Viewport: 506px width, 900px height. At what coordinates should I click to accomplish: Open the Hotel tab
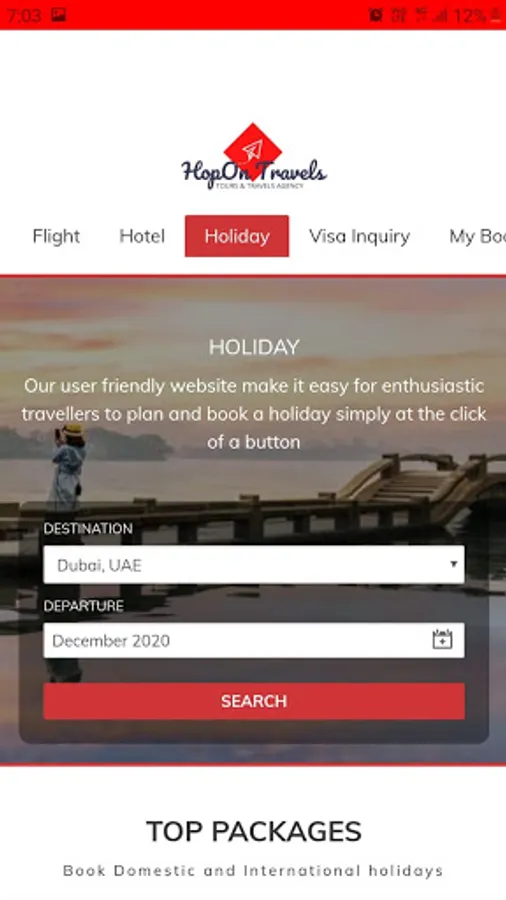142,236
